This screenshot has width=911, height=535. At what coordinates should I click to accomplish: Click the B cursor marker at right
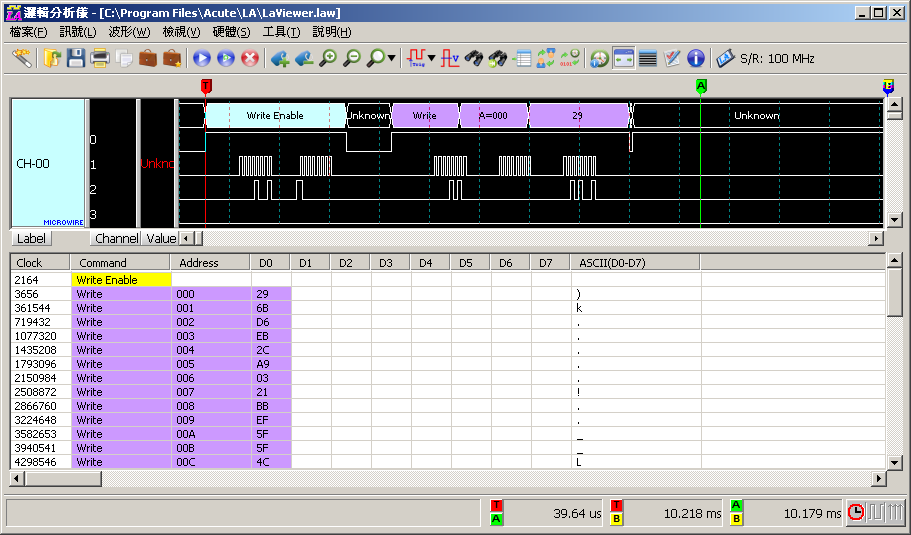click(x=888, y=87)
